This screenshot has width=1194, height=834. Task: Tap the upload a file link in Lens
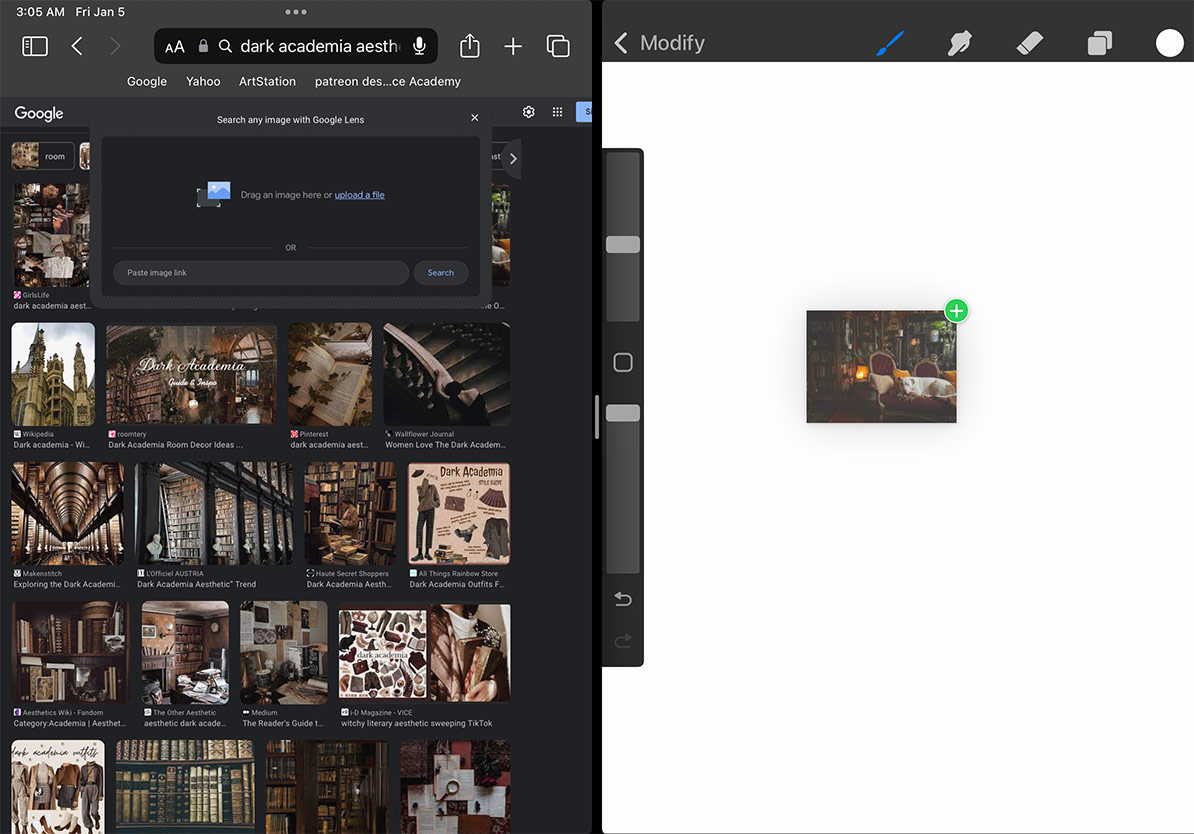tap(359, 194)
